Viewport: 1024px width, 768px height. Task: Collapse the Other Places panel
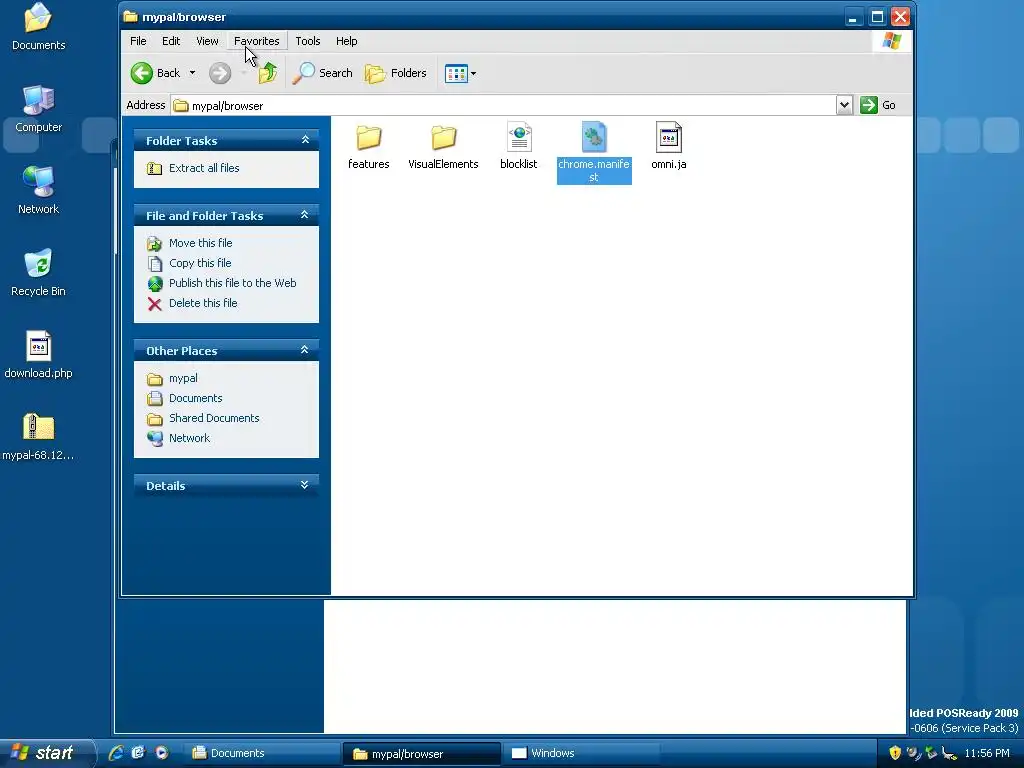coord(304,350)
